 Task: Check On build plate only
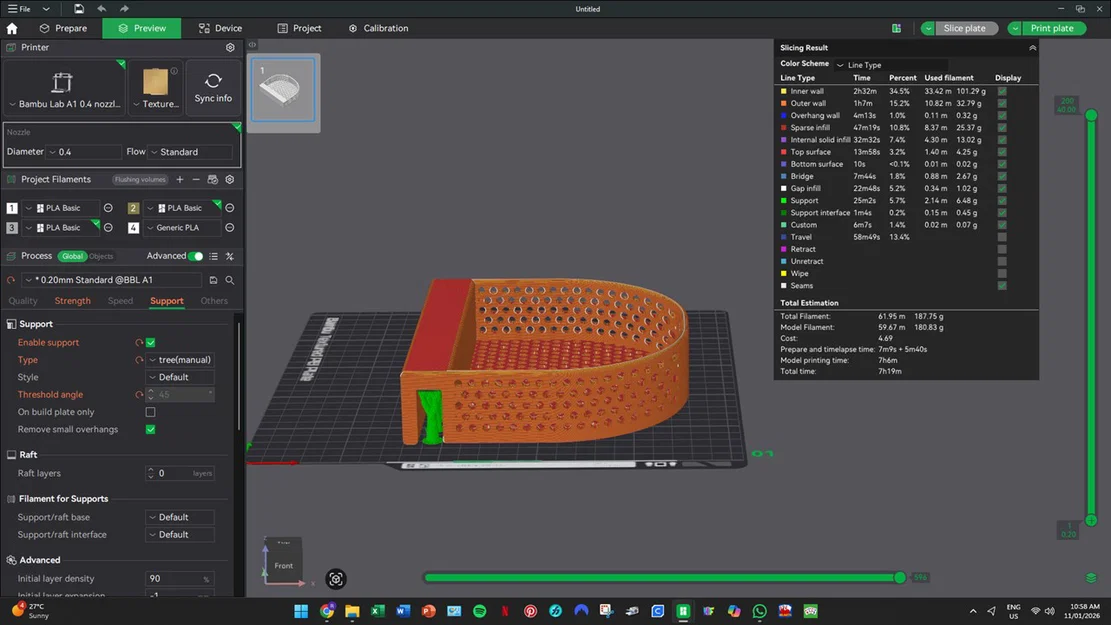150,412
